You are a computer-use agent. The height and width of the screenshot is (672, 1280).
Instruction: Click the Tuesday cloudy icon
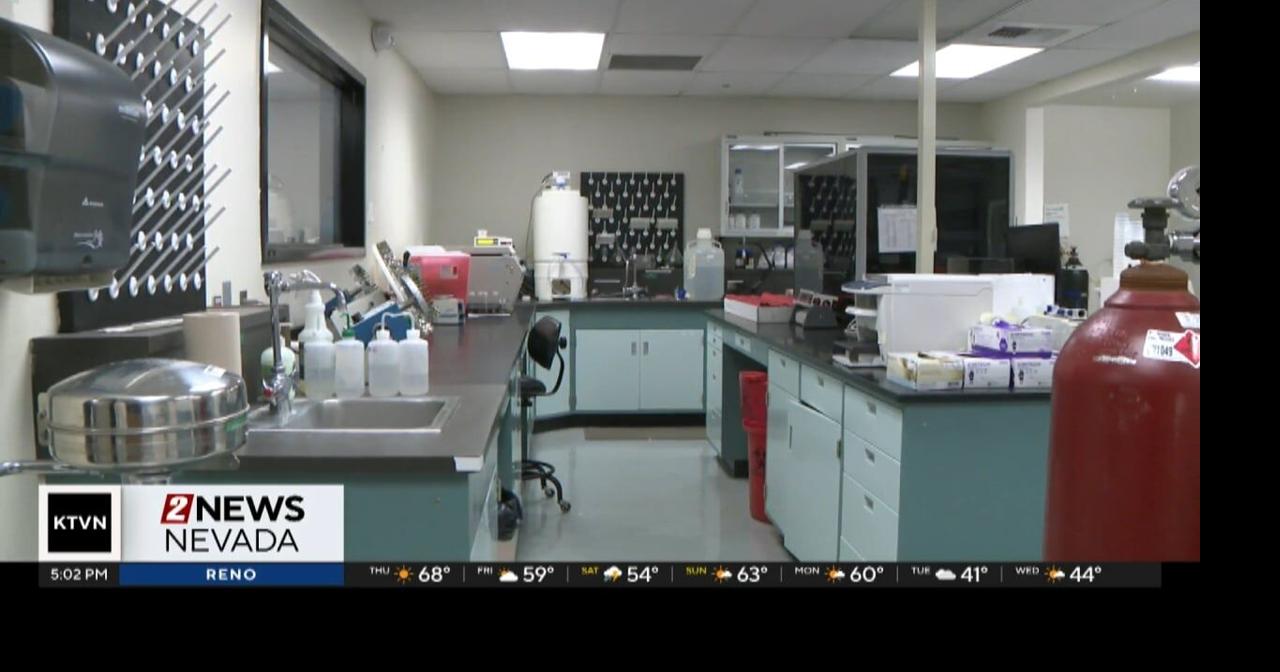(x=945, y=575)
